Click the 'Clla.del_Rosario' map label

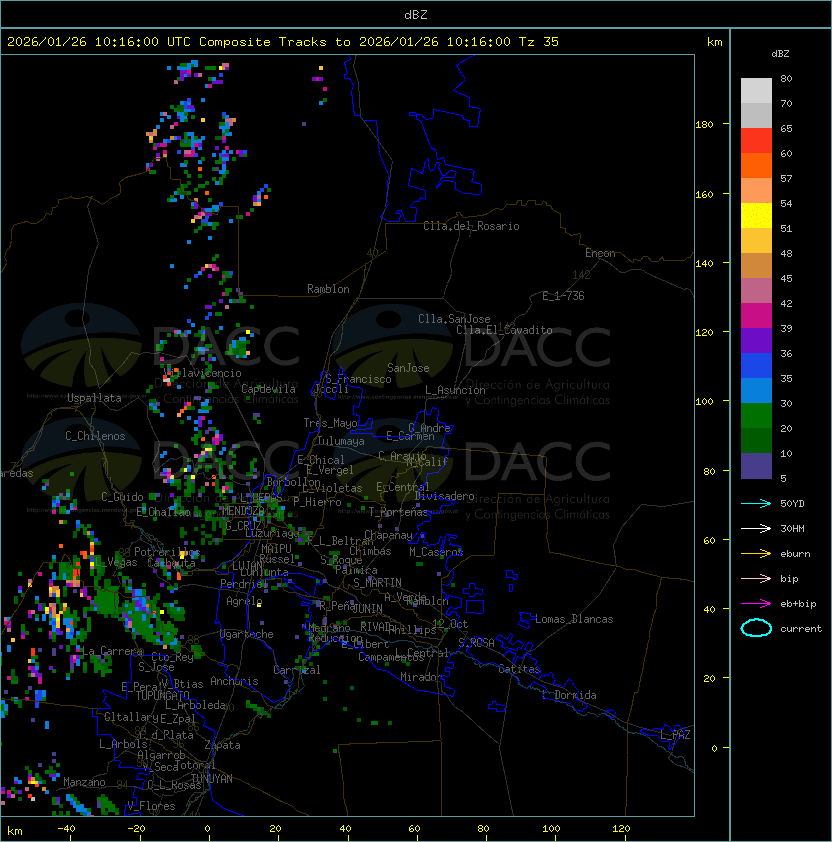click(471, 226)
